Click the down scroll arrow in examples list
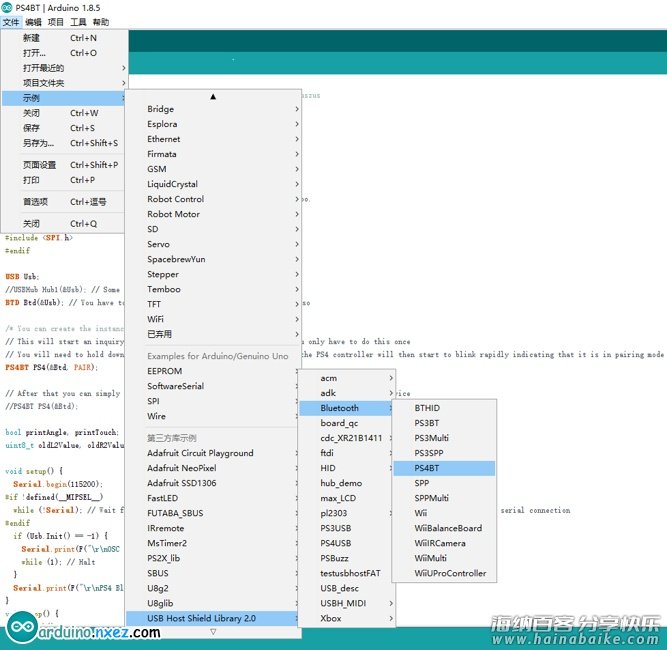This screenshot has height=650, width=667. (x=213, y=632)
